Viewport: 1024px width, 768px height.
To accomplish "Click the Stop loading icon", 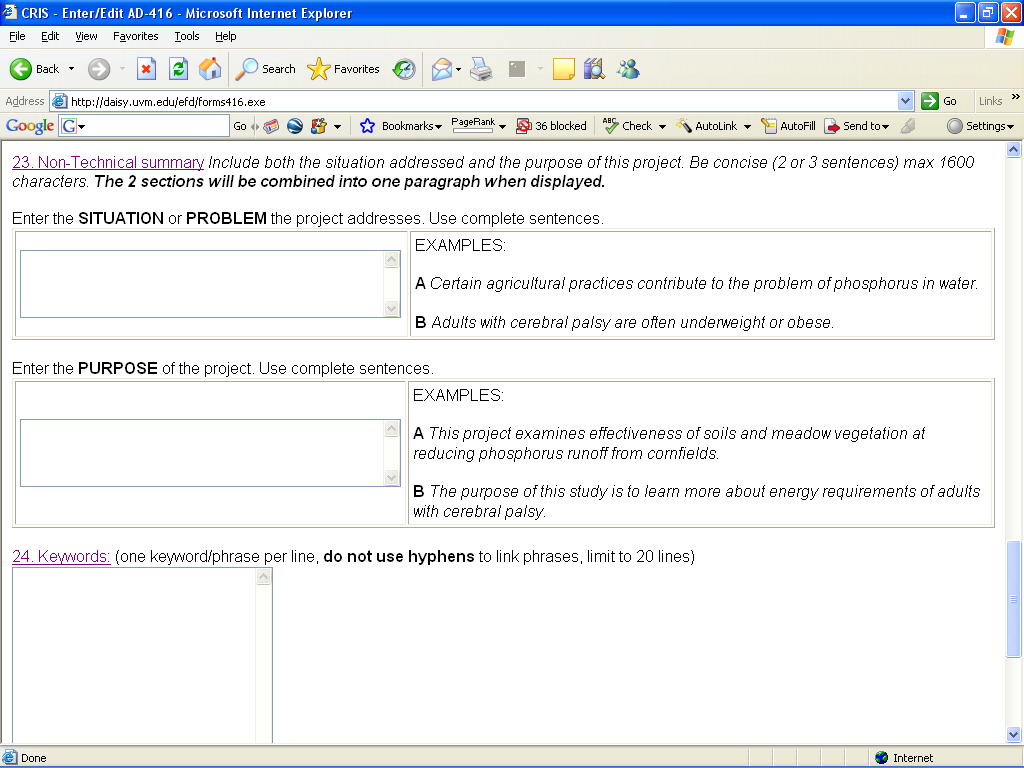I will click(146, 69).
